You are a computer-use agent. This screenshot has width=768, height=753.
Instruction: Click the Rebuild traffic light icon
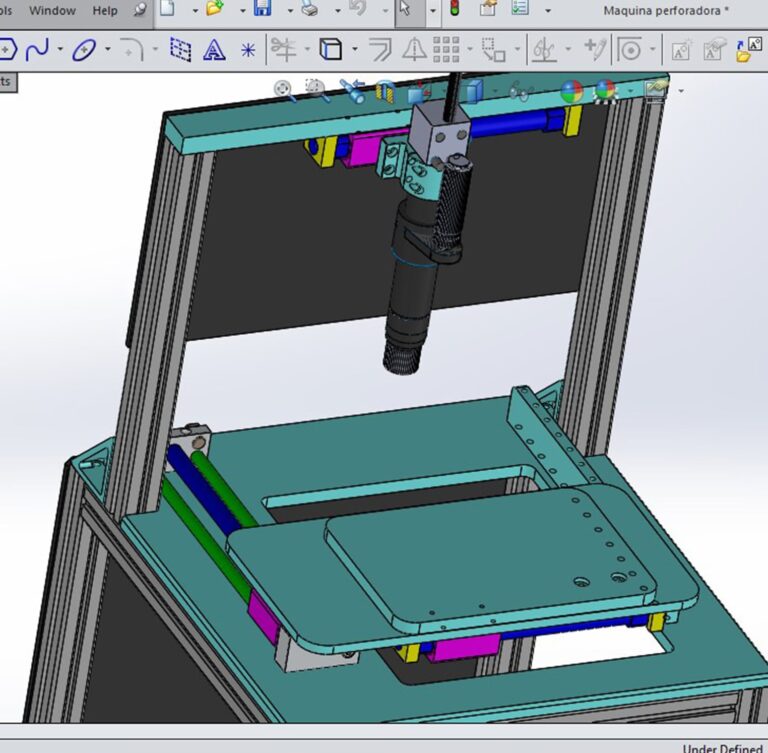coord(454,10)
